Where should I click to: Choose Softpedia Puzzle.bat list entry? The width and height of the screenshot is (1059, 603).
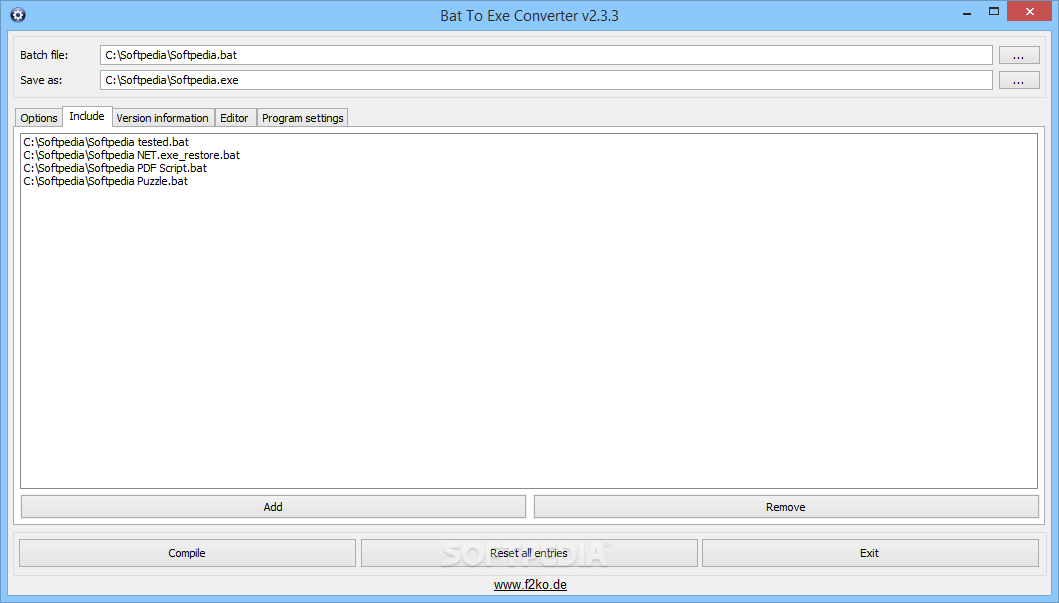click(105, 181)
